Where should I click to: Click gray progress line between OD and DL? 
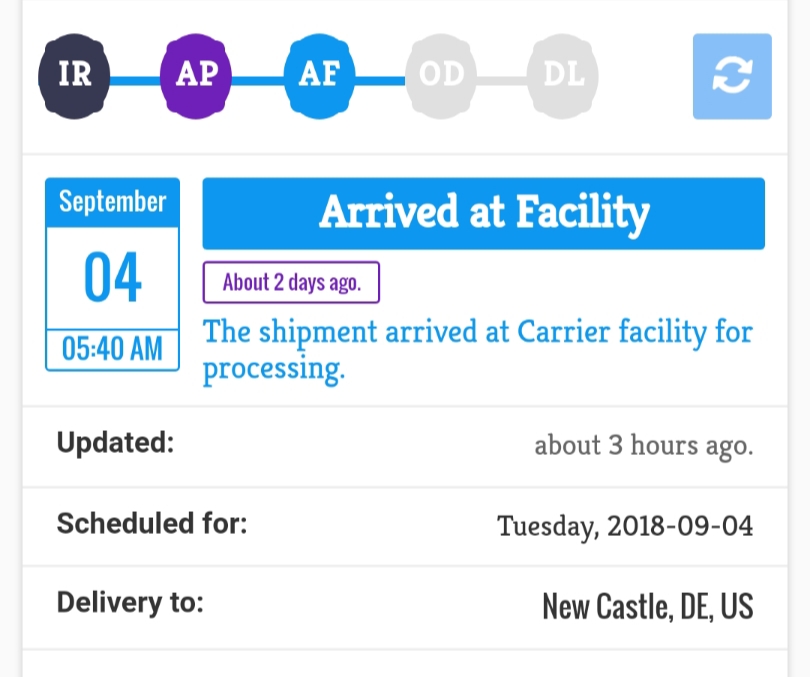point(502,77)
